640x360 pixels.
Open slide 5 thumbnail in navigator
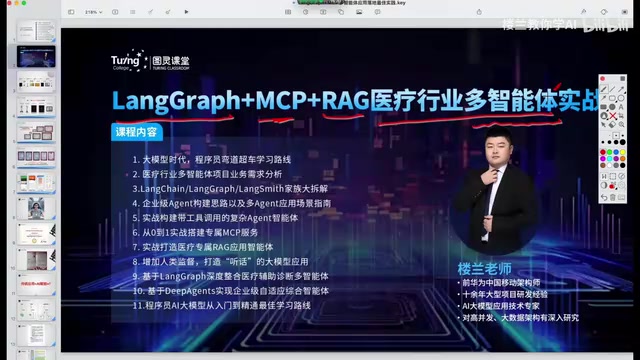(36, 132)
